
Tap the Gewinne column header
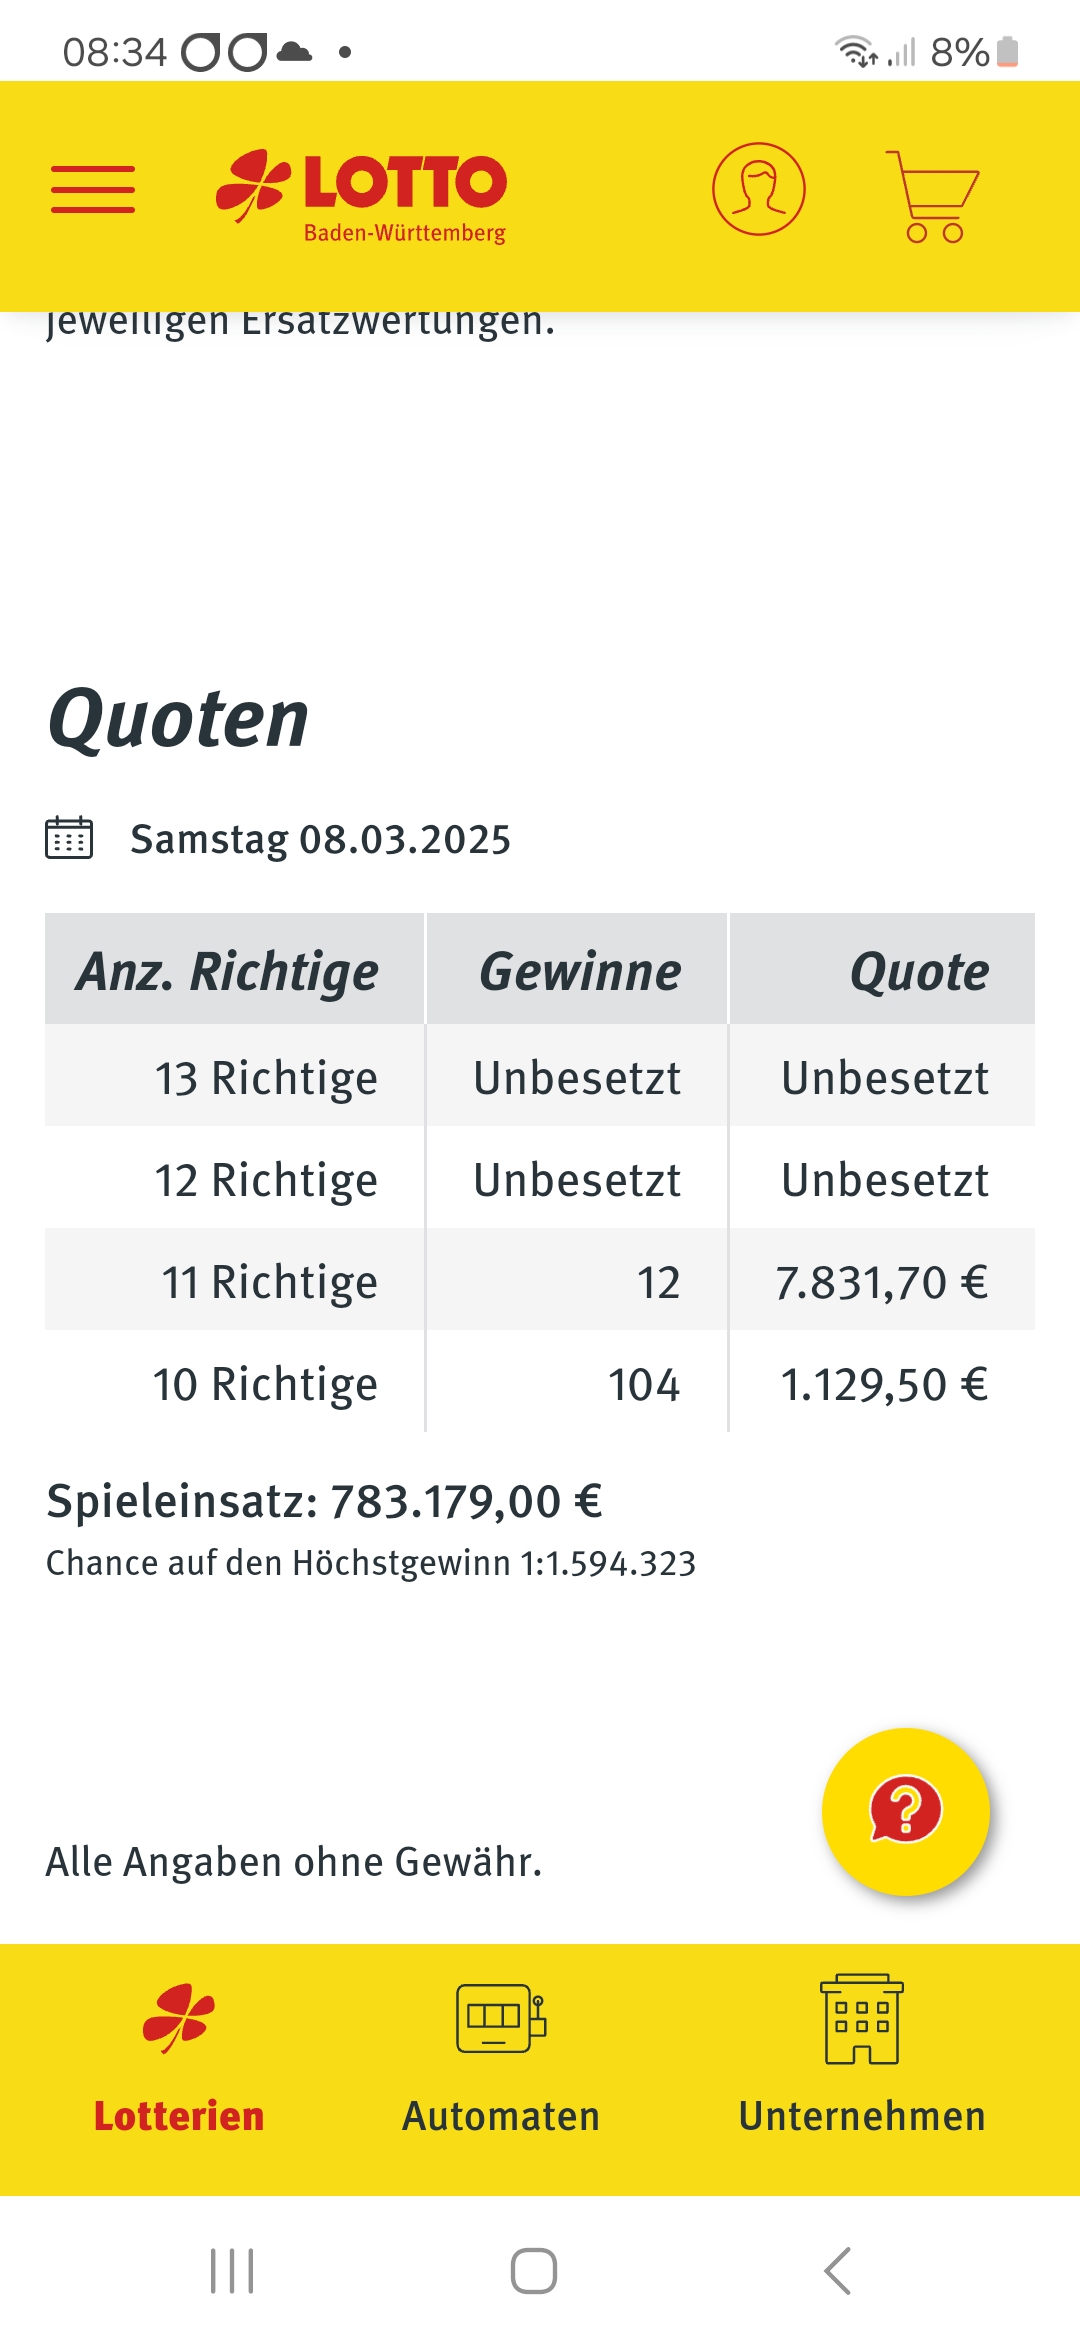(x=578, y=969)
